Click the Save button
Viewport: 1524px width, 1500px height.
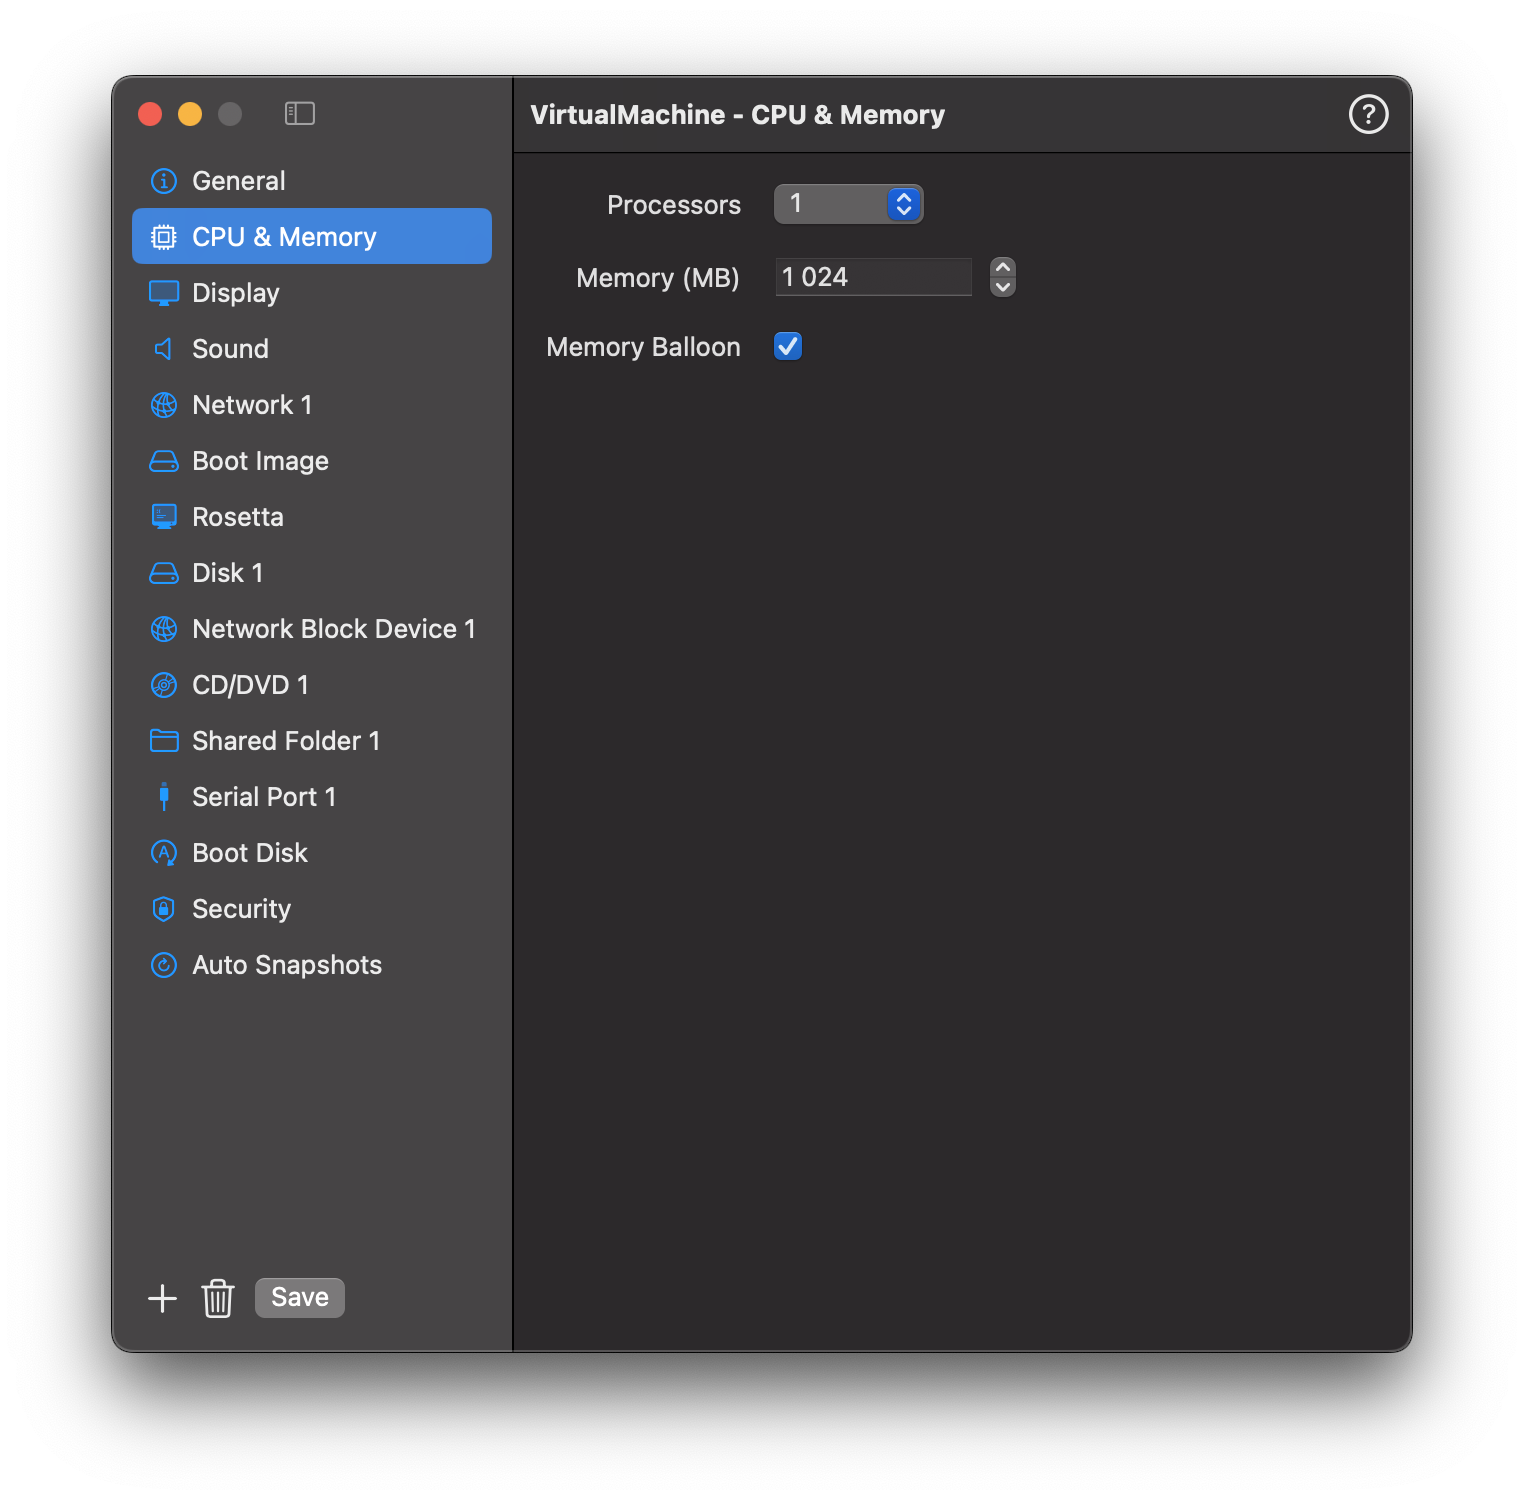[x=298, y=1296]
